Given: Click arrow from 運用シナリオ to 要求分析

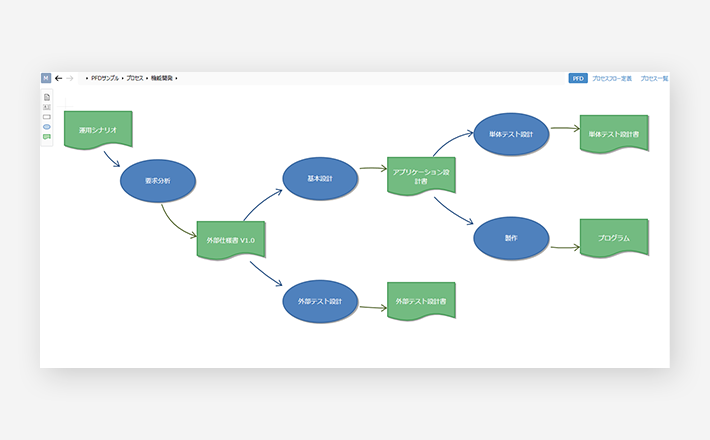Looking at the screenshot, I should point(111,159).
